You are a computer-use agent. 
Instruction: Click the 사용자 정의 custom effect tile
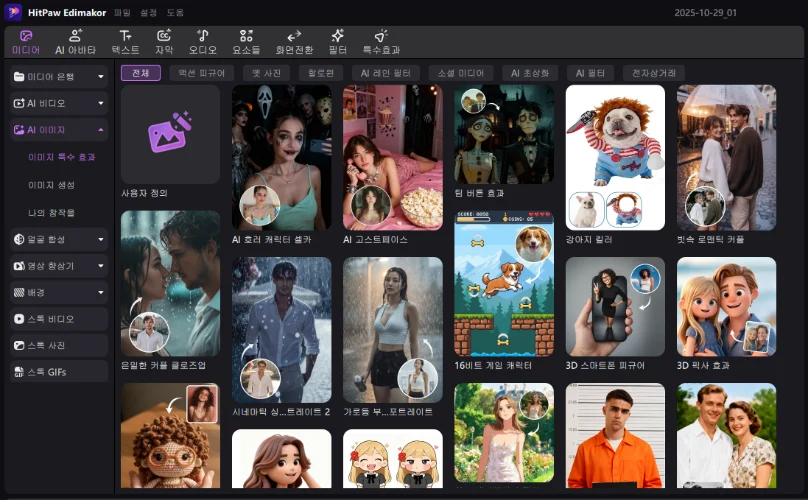click(x=170, y=135)
